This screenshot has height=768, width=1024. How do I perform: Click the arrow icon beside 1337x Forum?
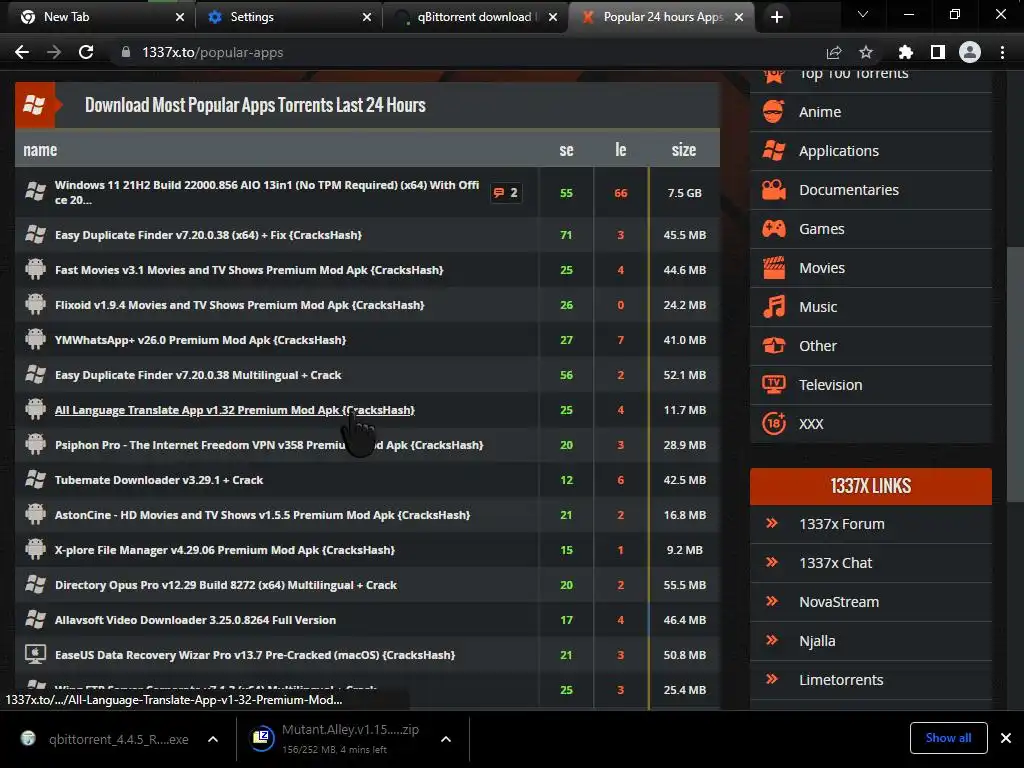coord(772,523)
